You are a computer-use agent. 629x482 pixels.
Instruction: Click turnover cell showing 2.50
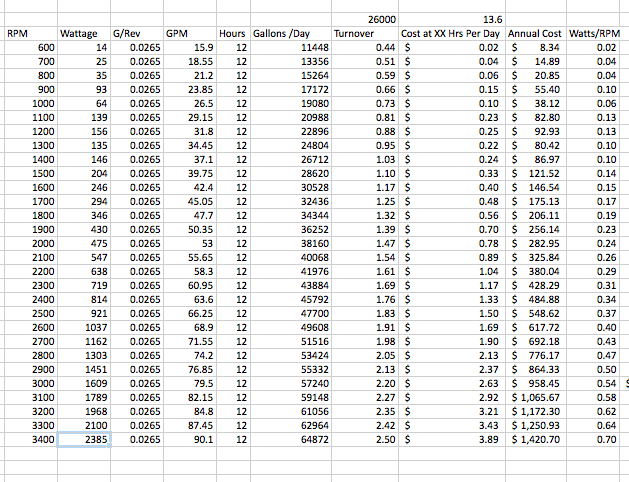pyautogui.click(x=365, y=439)
